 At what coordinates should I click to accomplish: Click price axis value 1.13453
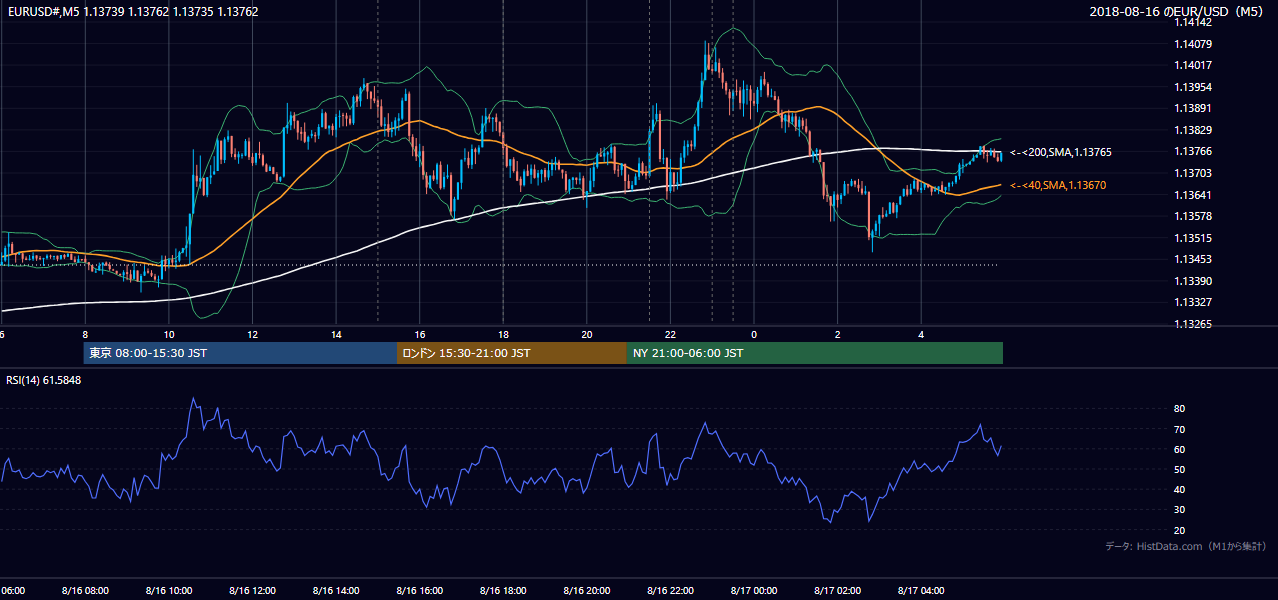[1193, 259]
